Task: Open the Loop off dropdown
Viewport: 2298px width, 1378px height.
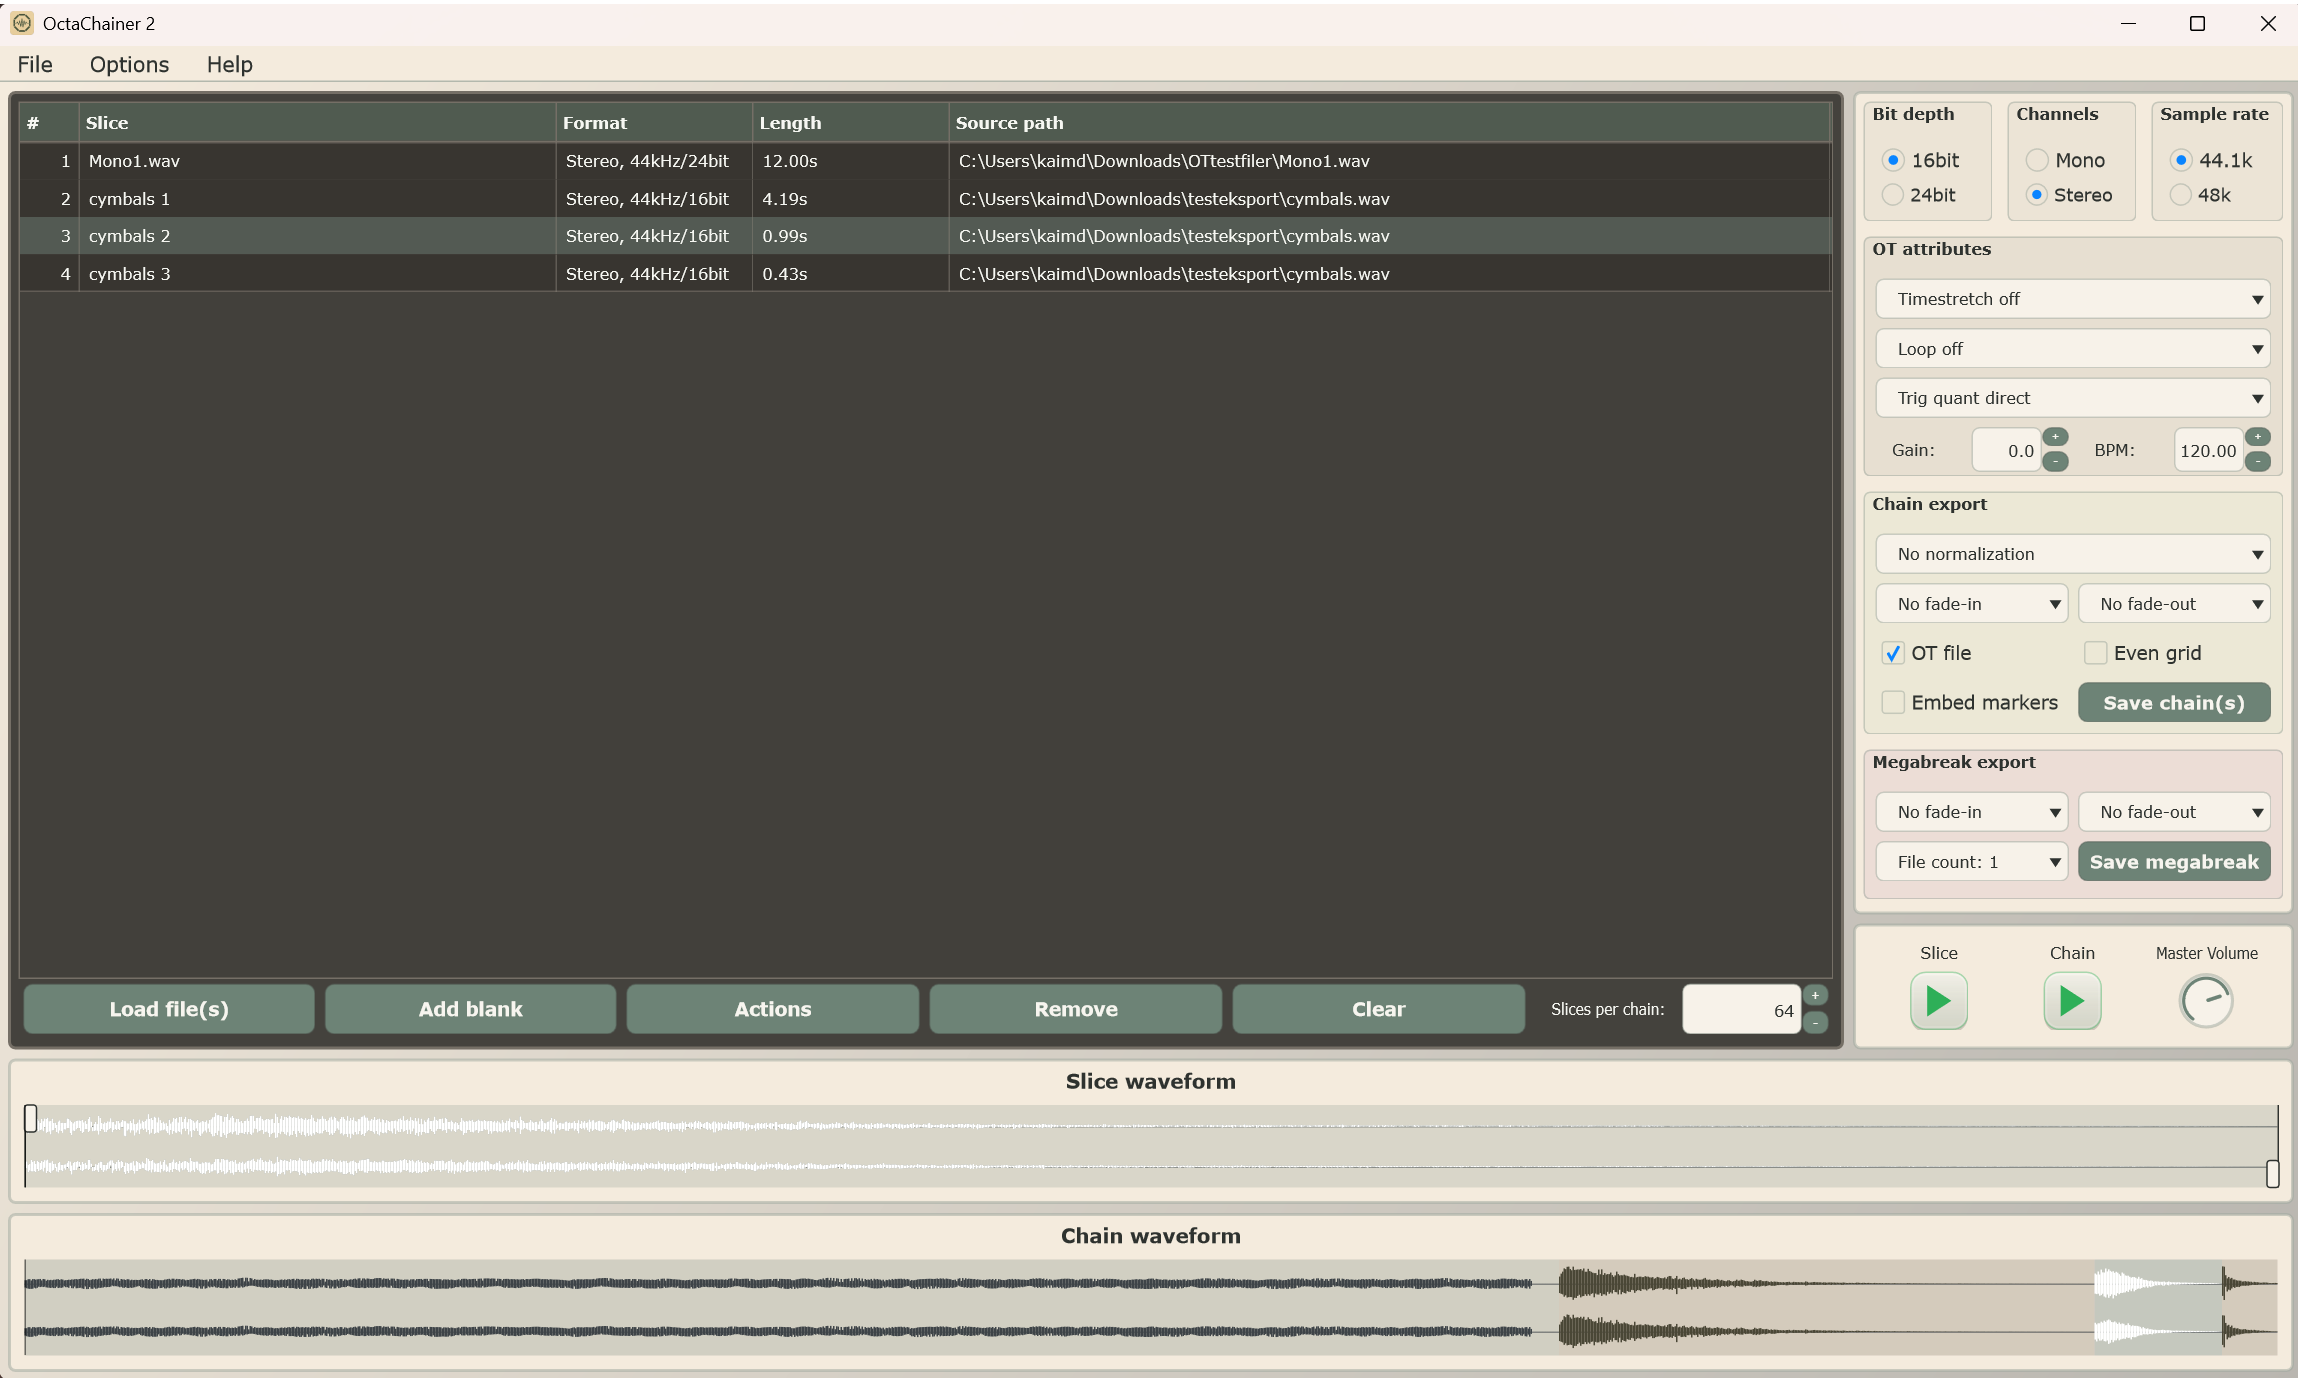Action: (x=2072, y=349)
